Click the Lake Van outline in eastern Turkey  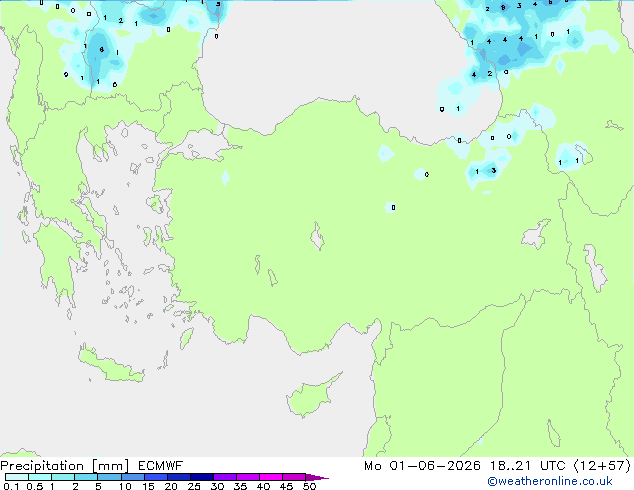(x=536, y=234)
